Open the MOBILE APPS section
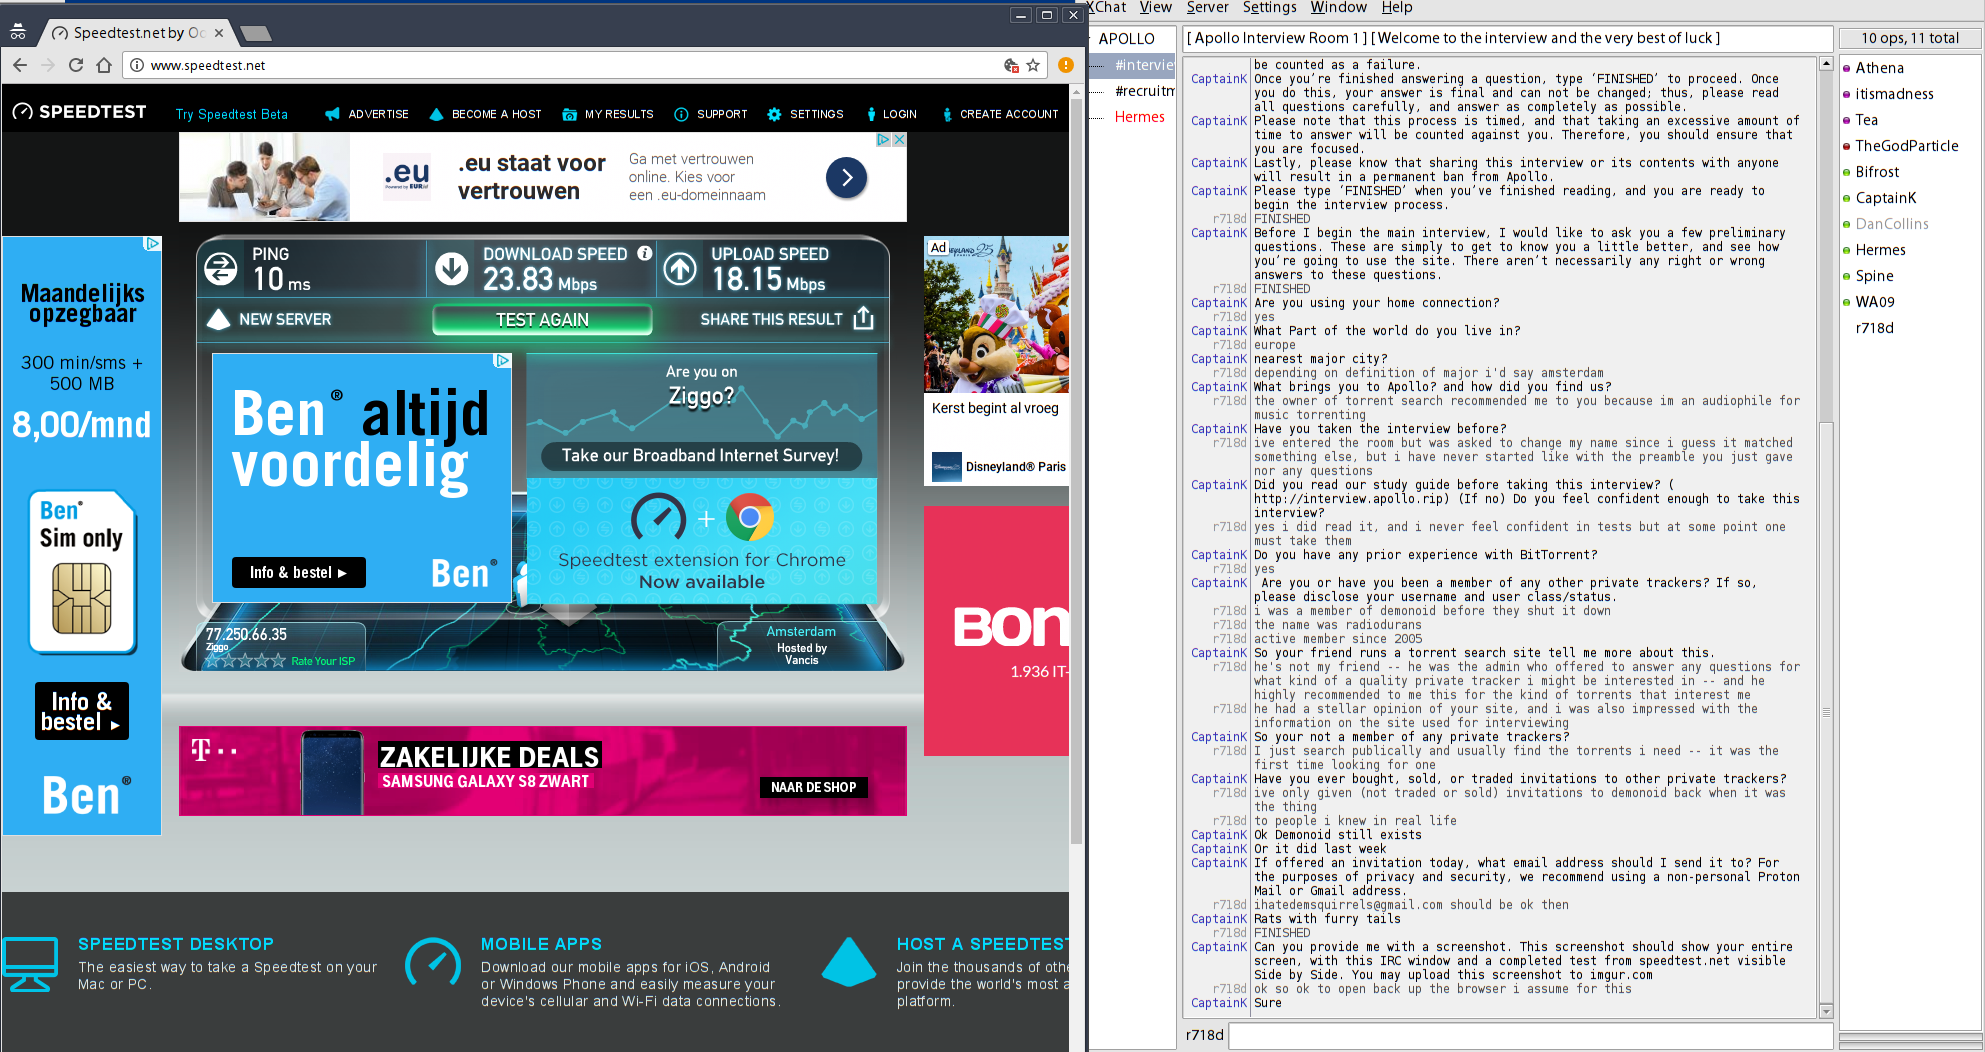 click(x=541, y=944)
